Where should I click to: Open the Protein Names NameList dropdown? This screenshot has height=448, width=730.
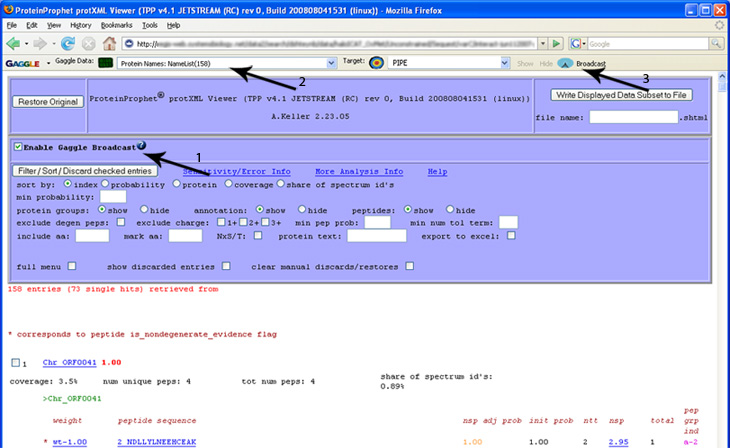tap(331, 63)
